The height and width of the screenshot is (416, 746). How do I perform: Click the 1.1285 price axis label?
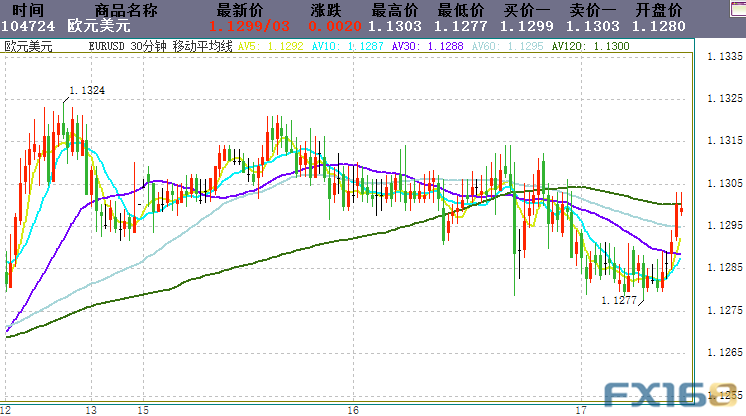pos(725,267)
